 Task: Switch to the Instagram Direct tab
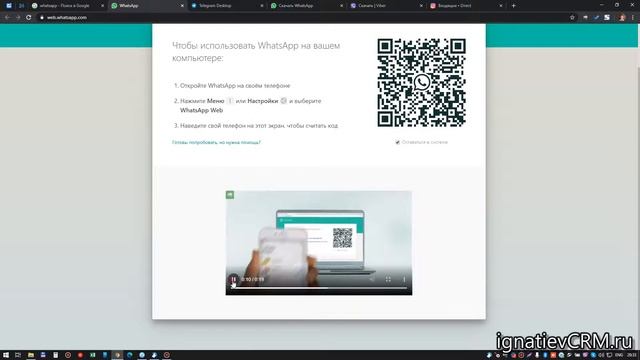tap(465, 6)
